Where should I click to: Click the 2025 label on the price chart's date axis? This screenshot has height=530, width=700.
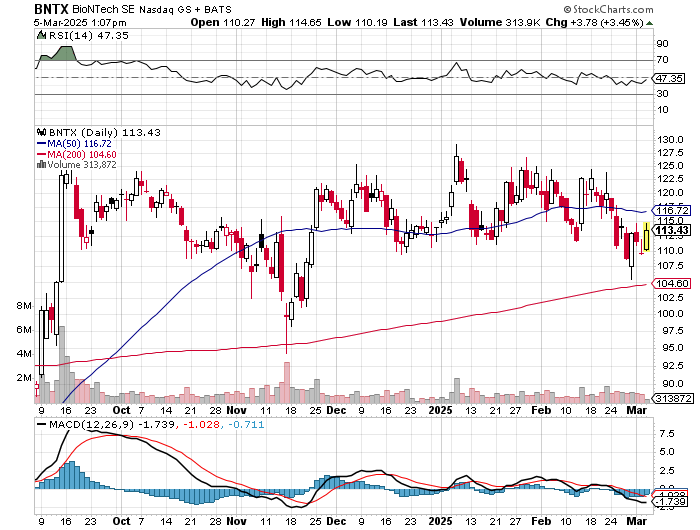tap(440, 410)
